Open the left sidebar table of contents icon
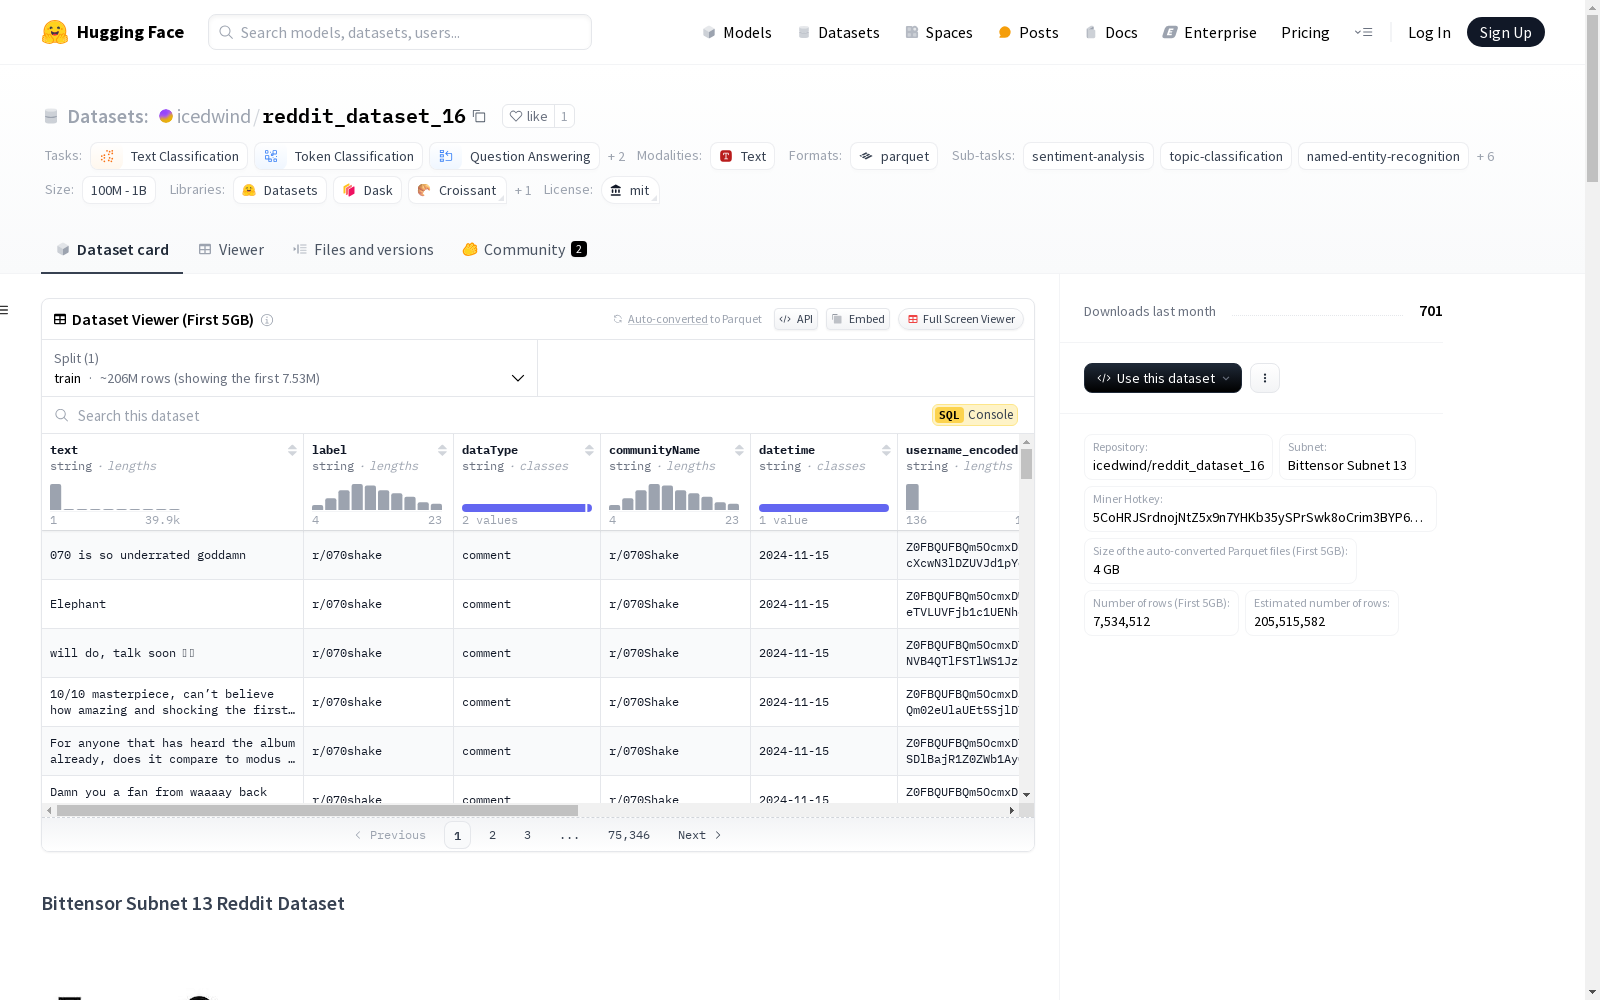1600x1000 pixels. 5,310
